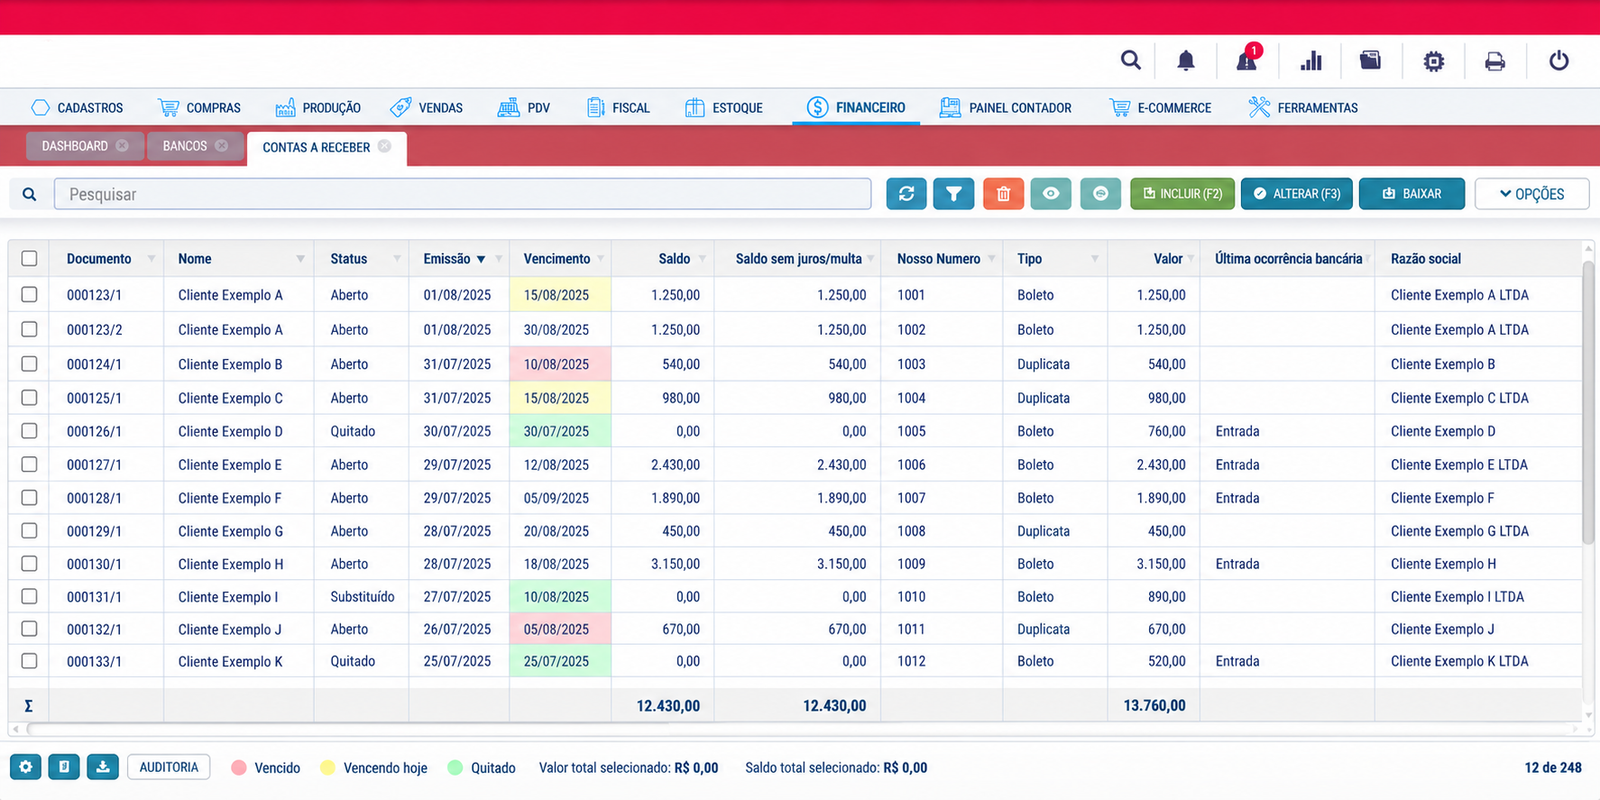Click the search magnifier in top header
This screenshot has height=800, width=1600.
[x=1131, y=60]
